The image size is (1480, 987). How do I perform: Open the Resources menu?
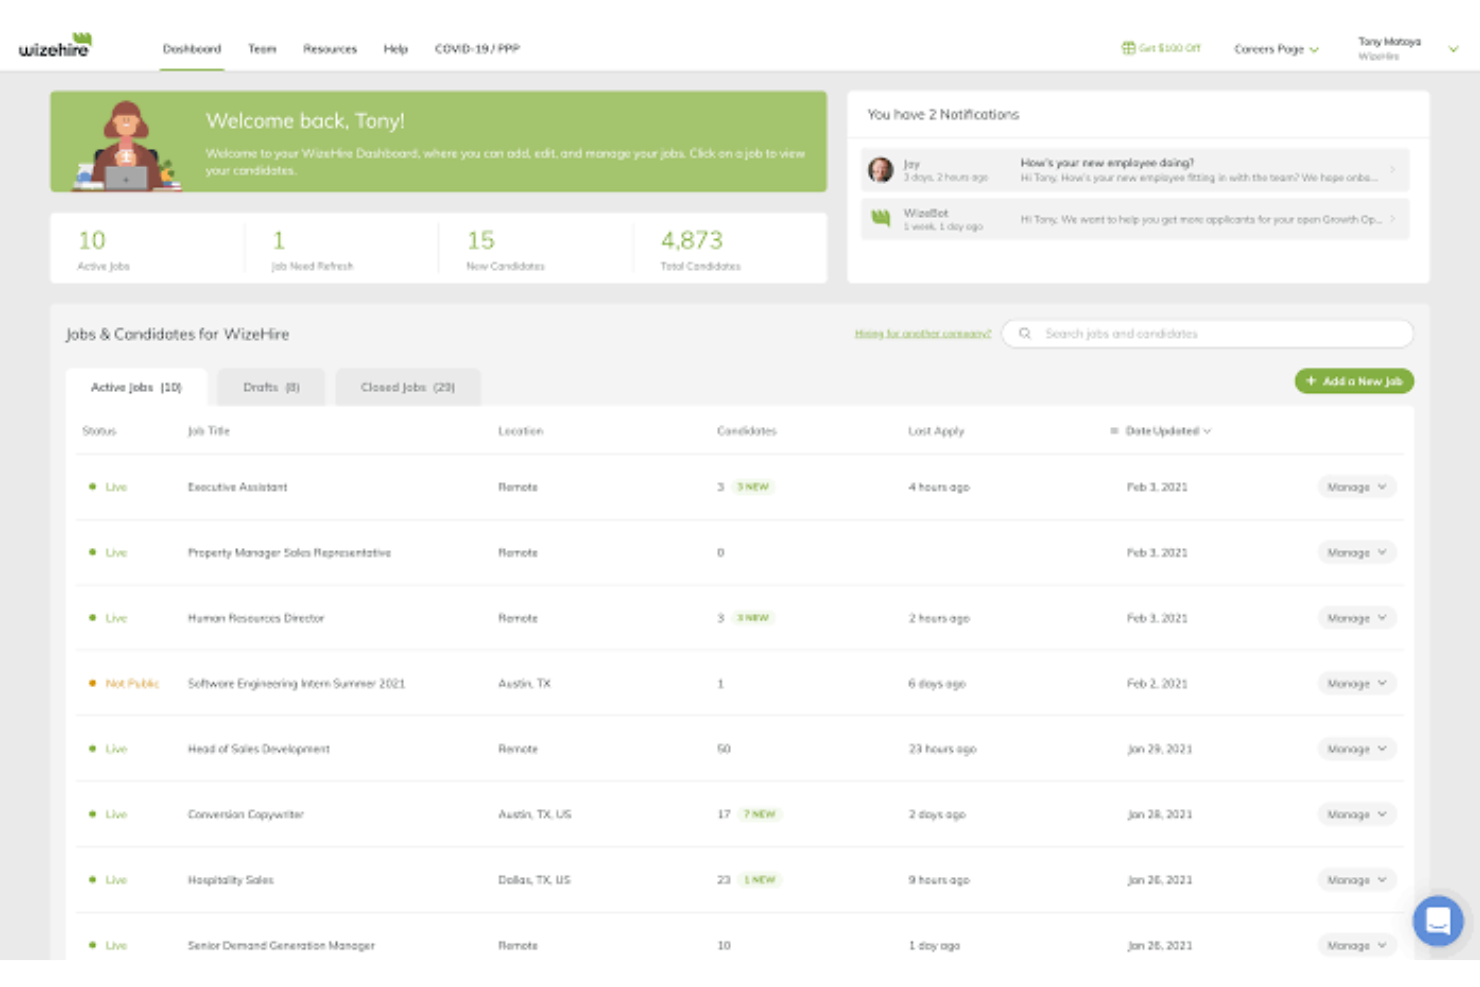(330, 49)
